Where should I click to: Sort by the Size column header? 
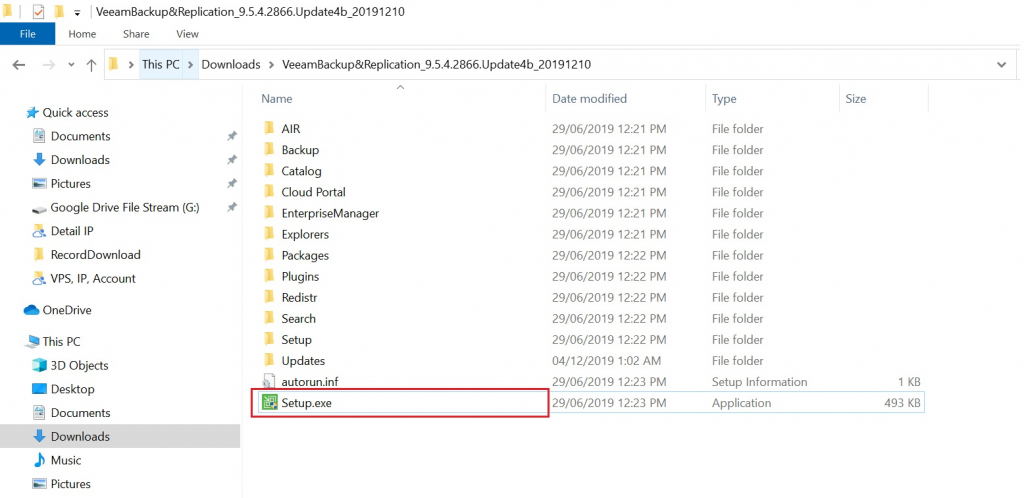(x=856, y=99)
